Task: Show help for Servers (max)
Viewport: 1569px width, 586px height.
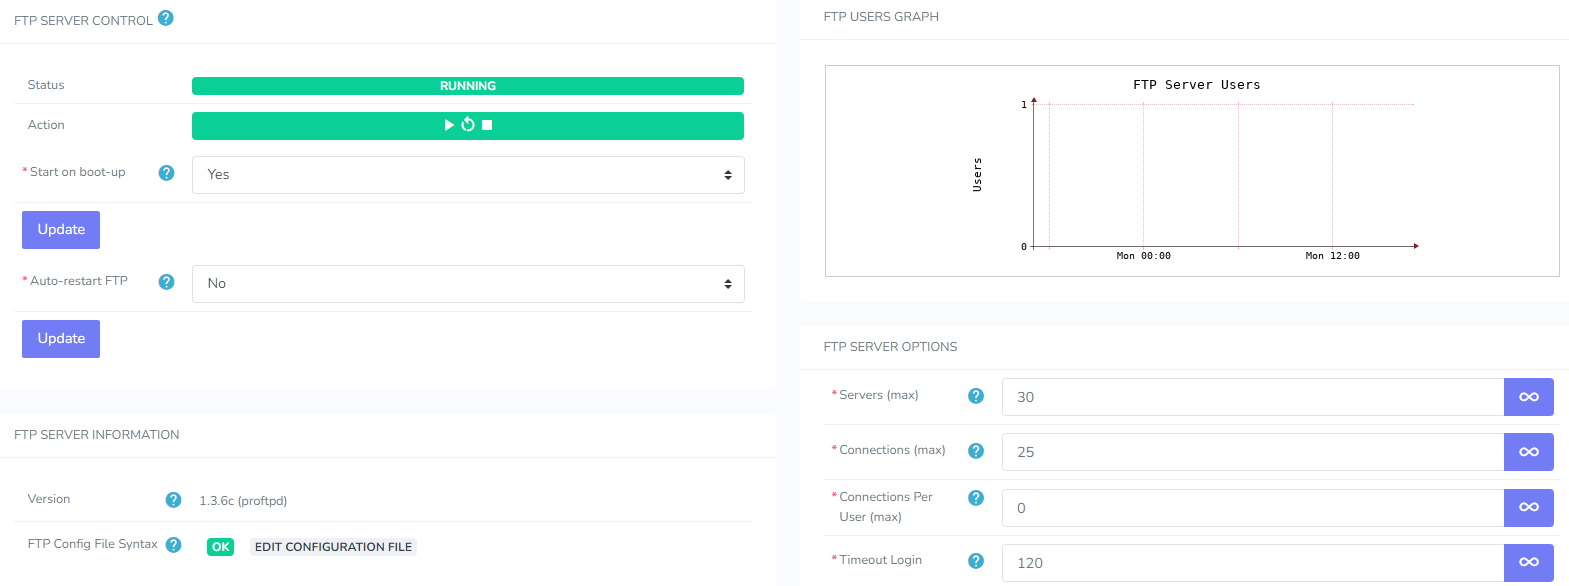Action: coord(976,396)
